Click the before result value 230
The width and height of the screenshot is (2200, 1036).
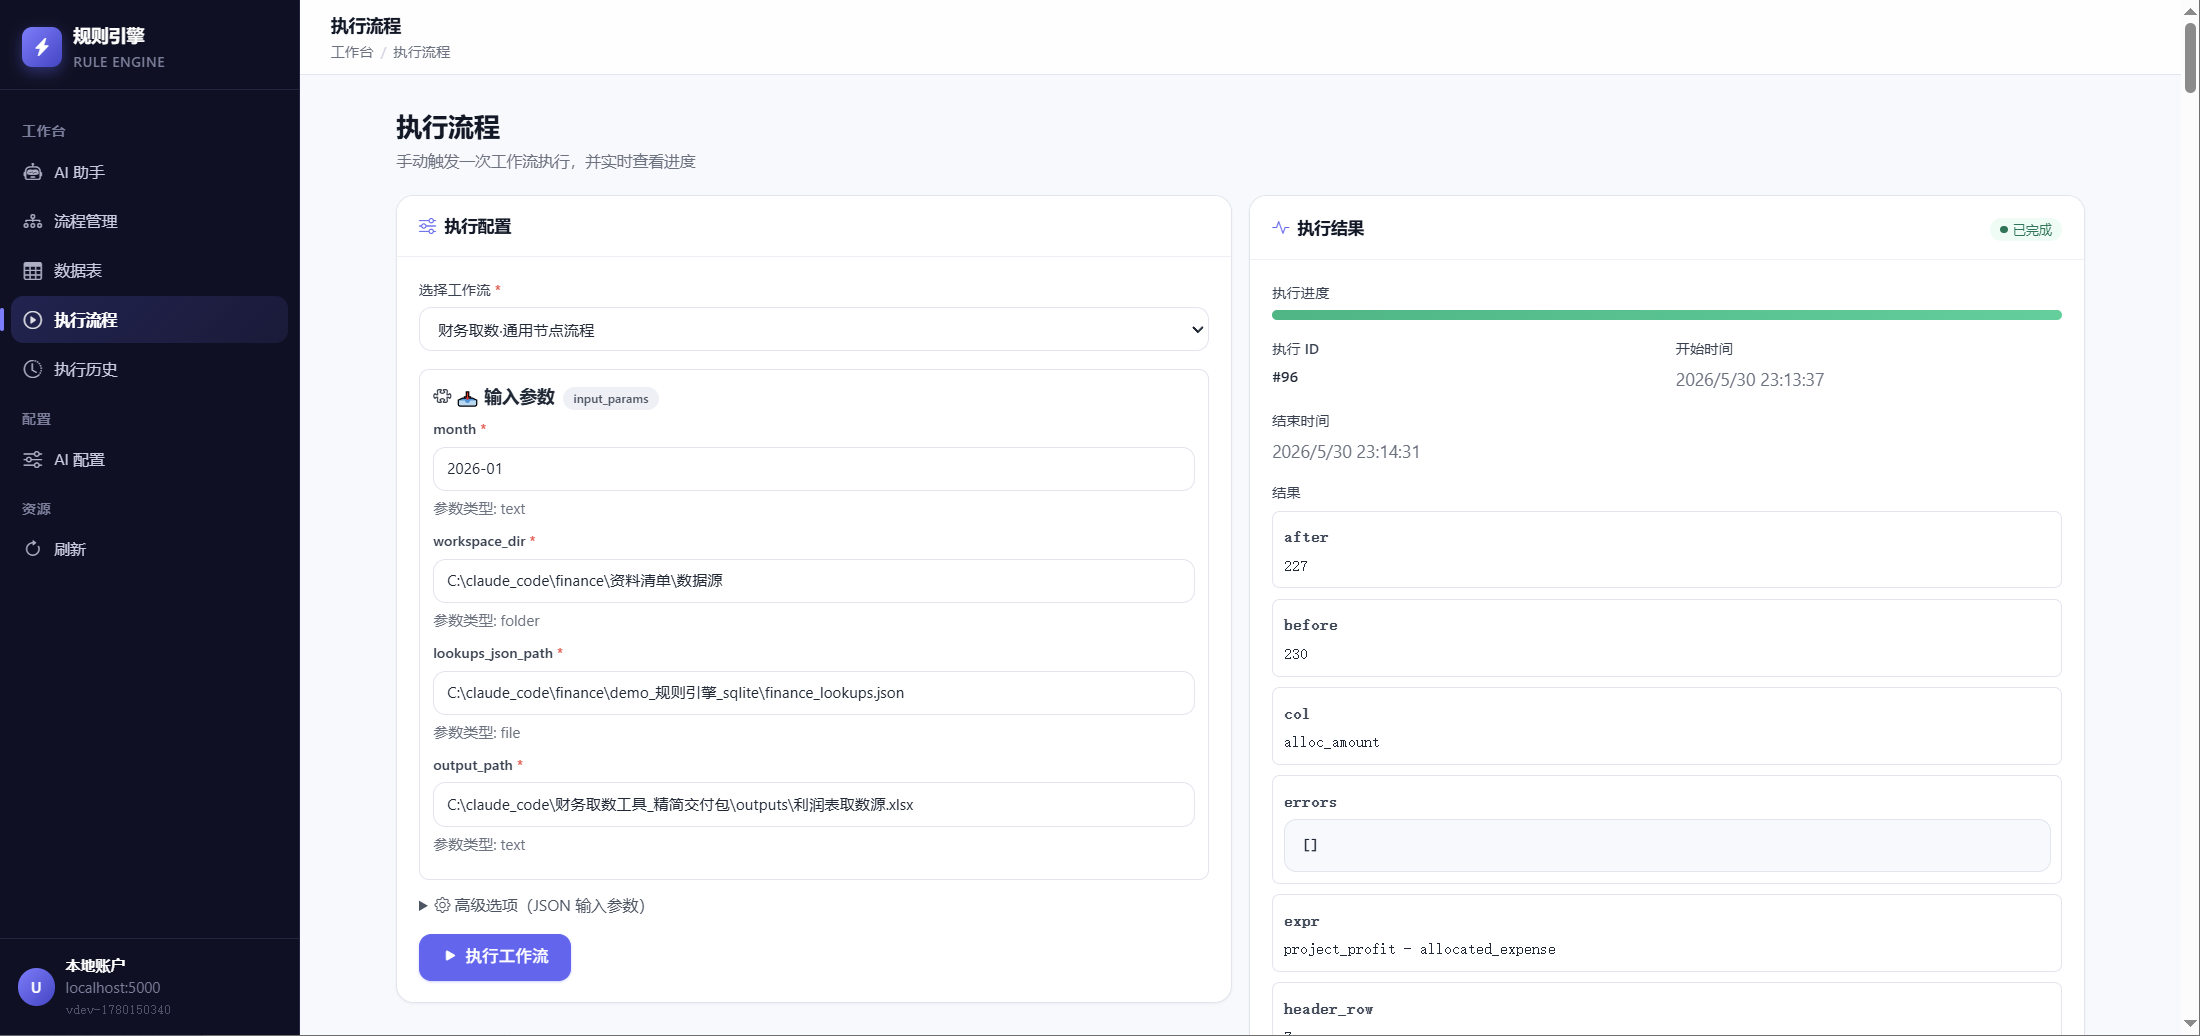point(1296,654)
